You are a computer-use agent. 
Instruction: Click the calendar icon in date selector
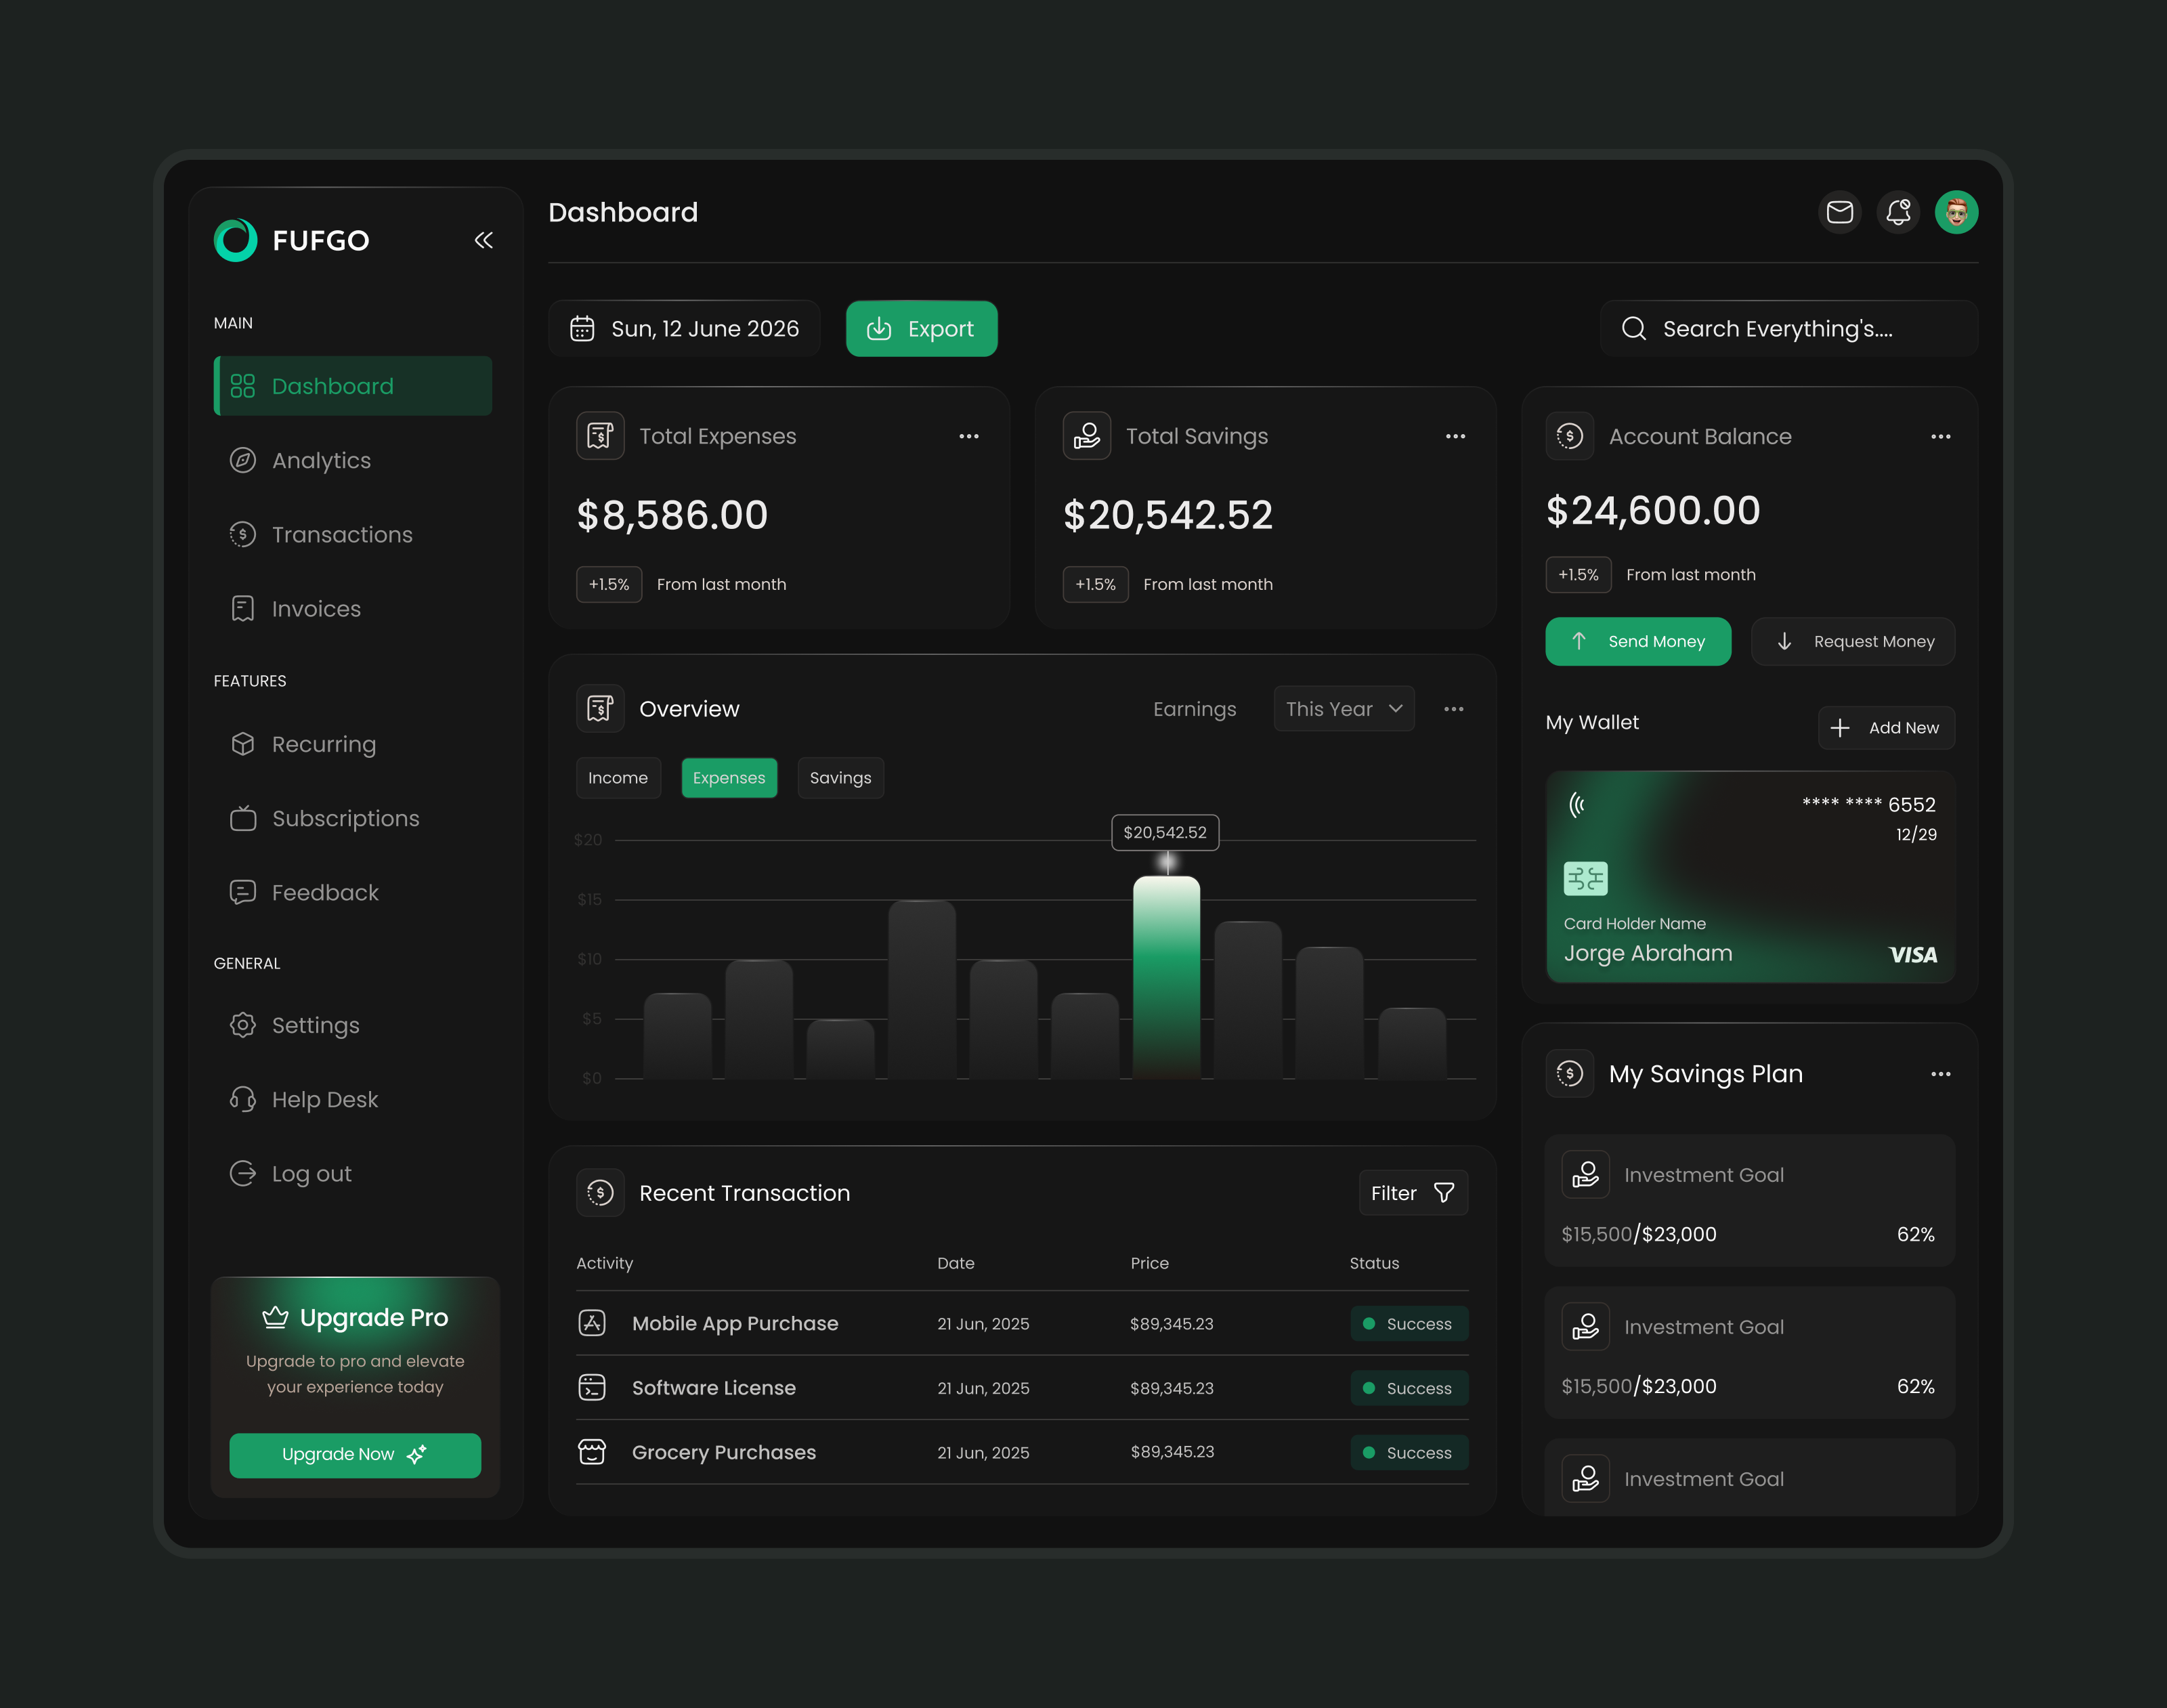pyautogui.click(x=582, y=329)
